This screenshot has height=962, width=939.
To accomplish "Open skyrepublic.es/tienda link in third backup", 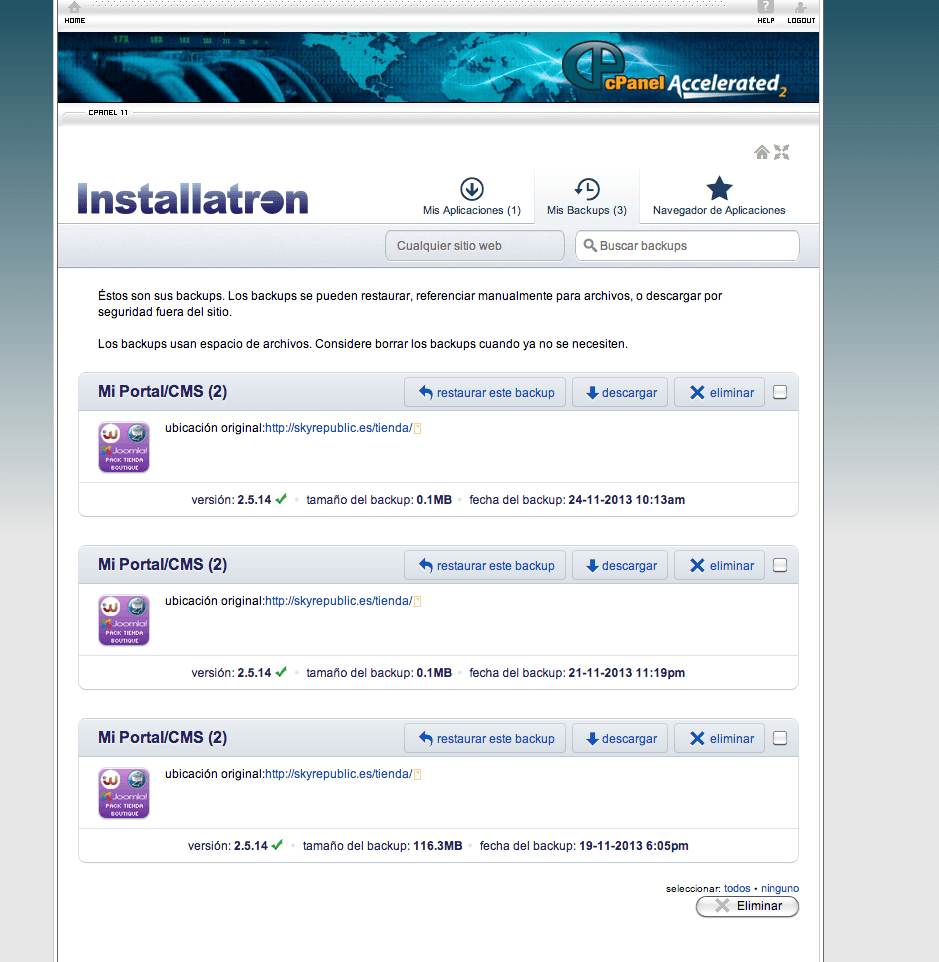I will click(339, 774).
